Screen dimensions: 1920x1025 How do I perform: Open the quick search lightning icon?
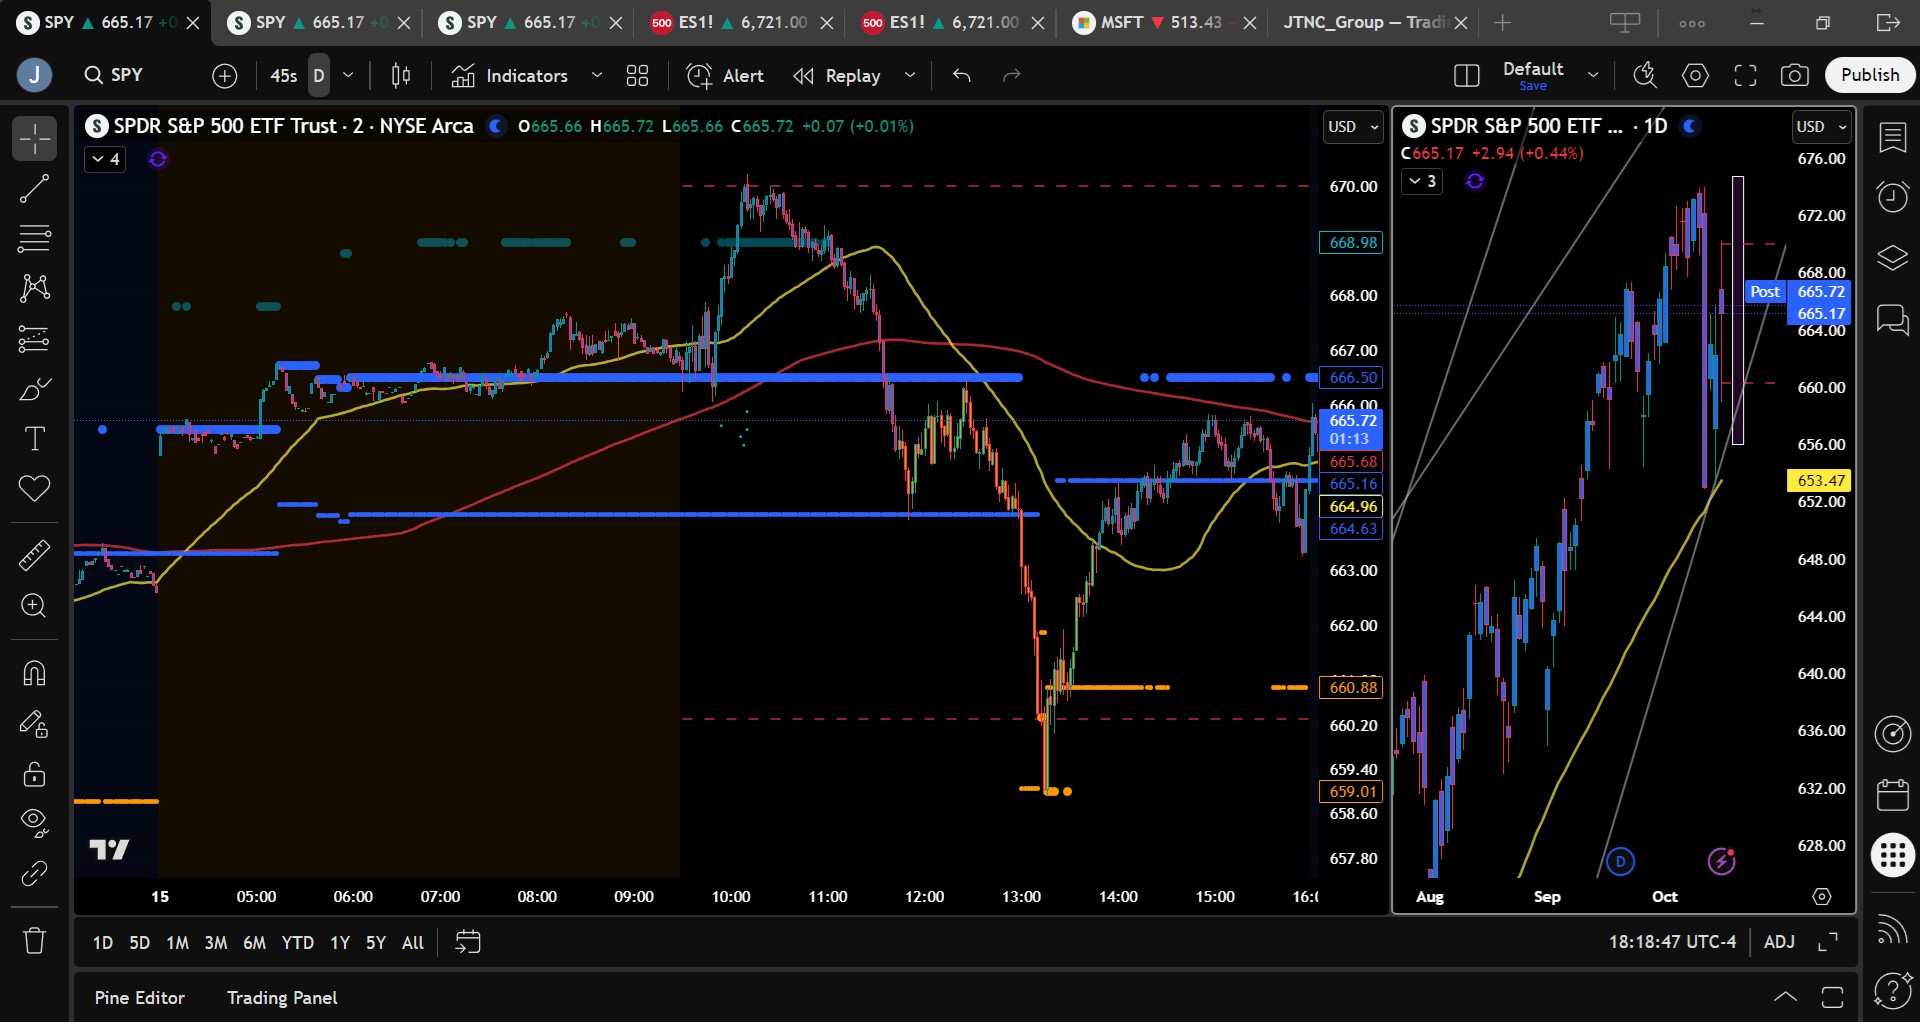1644,76
